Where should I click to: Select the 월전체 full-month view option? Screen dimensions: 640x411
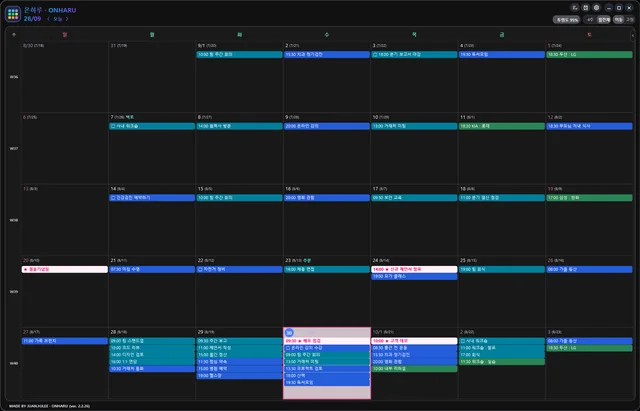(x=604, y=20)
